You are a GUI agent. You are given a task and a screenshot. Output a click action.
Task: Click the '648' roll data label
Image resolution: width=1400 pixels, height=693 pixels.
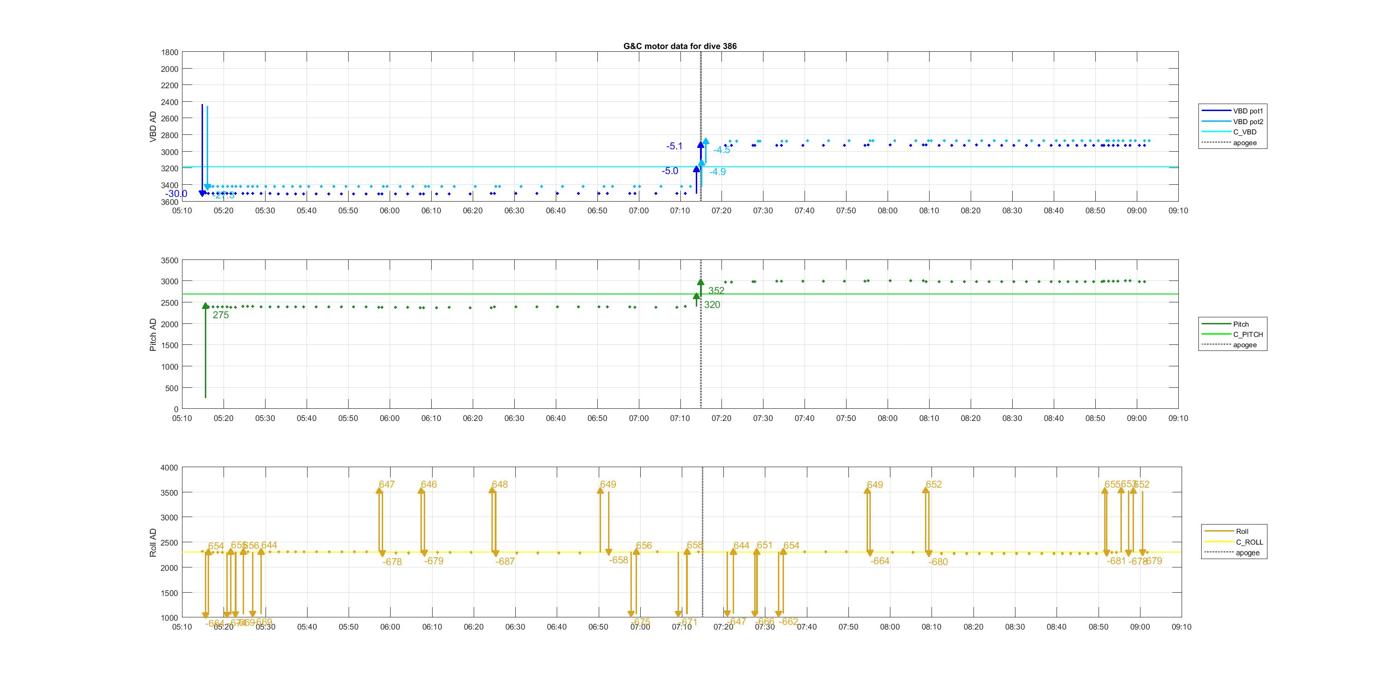(x=500, y=485)
